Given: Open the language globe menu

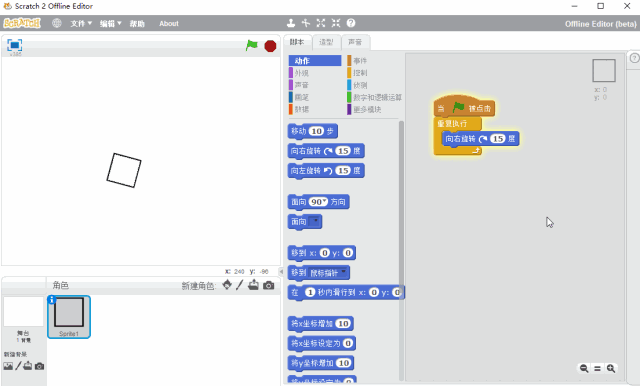Looking at the screenshot, I should pos(57,23).
